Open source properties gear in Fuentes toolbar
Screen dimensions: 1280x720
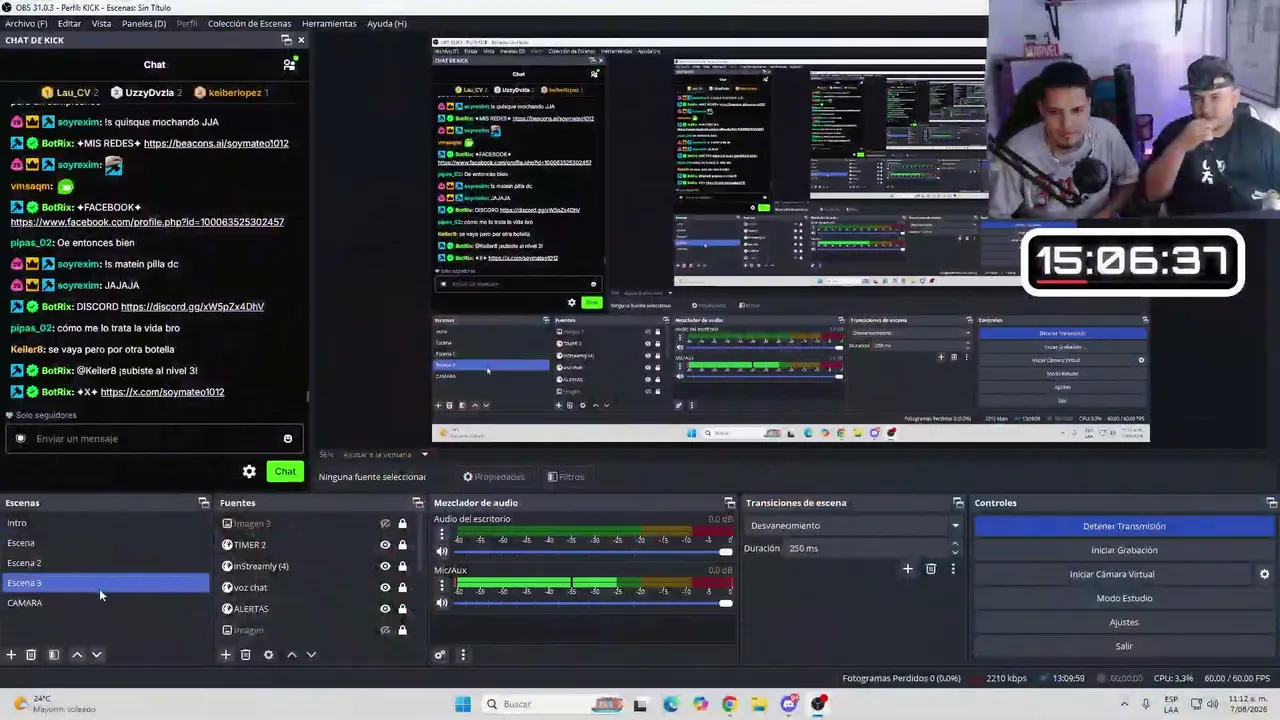coord(268,655)
